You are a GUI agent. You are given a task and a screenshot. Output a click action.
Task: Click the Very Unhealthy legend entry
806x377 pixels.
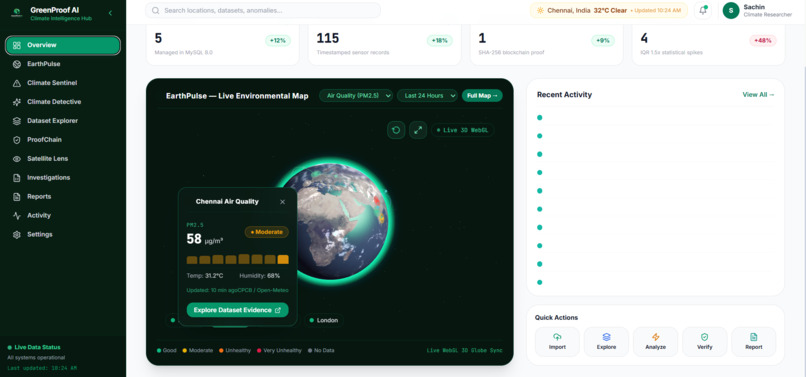pyautogui.click(x=280, y=351)
